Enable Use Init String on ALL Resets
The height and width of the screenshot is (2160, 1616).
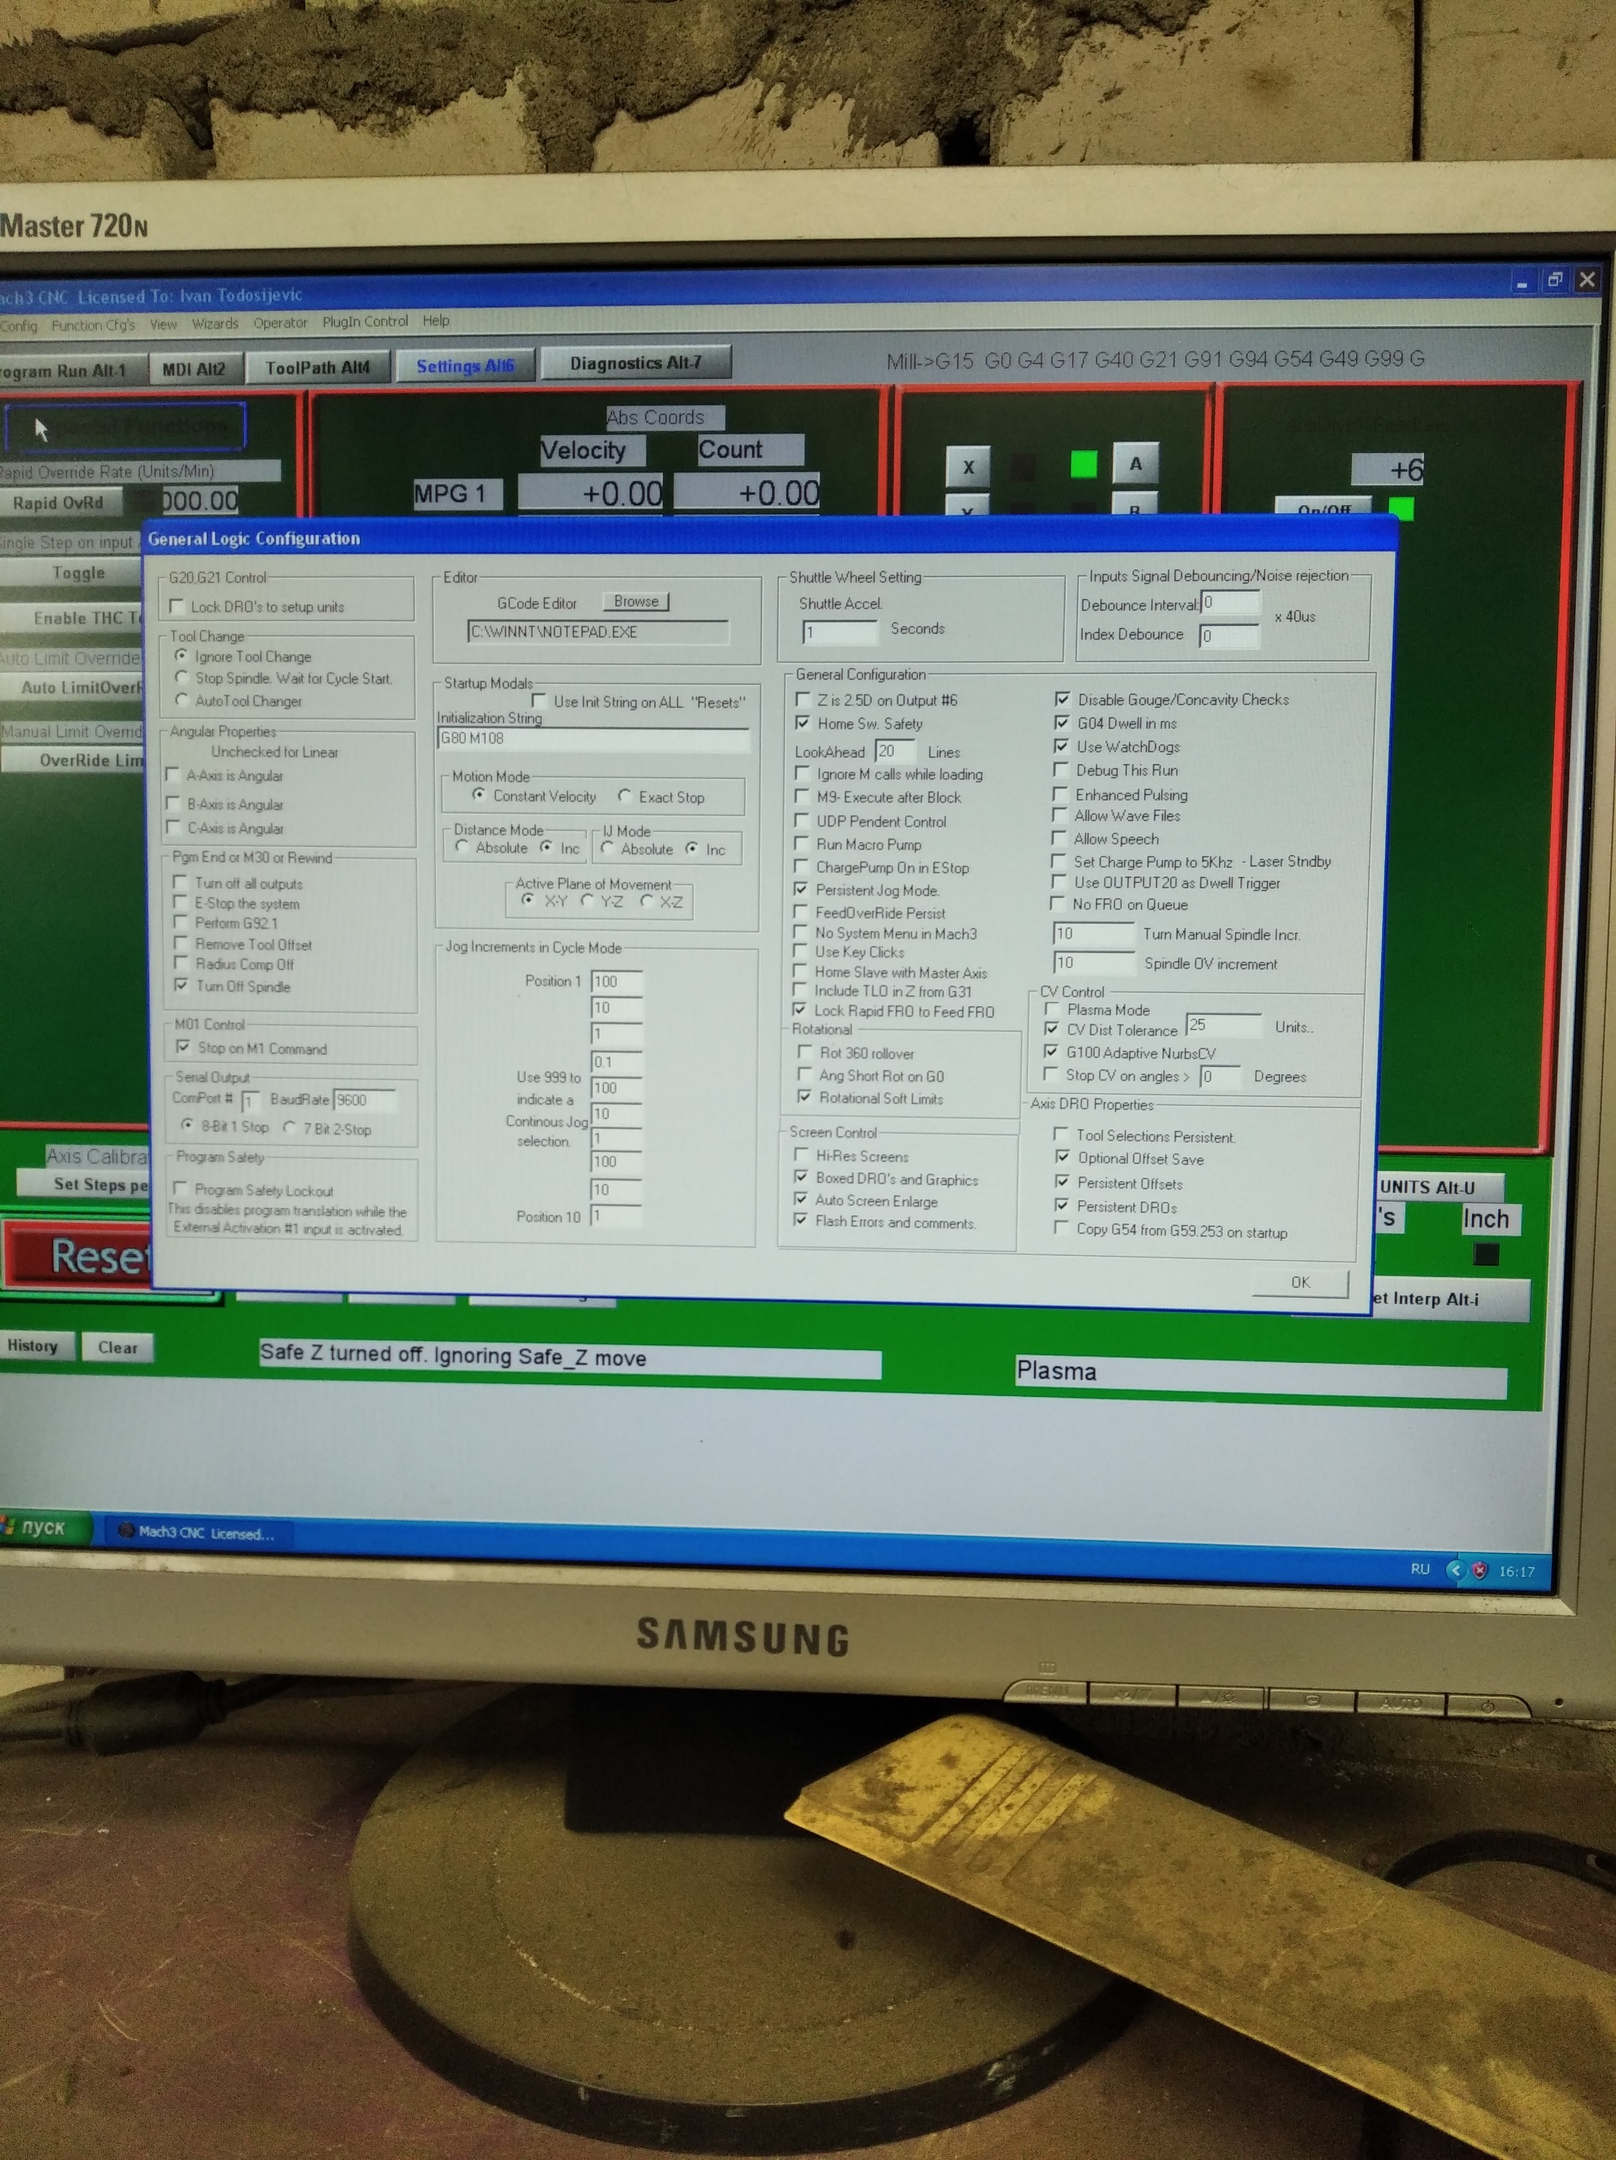pos(540,701)
